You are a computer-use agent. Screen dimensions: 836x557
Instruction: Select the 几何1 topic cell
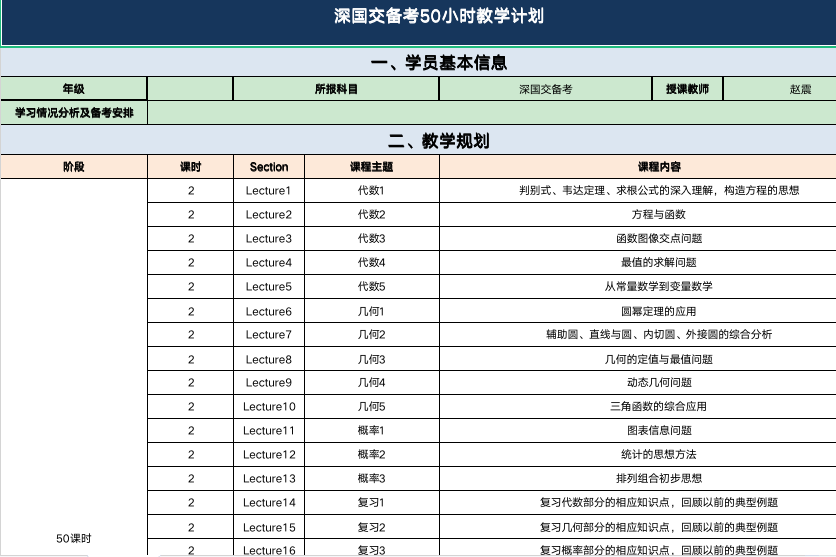[x=372, y=311]
